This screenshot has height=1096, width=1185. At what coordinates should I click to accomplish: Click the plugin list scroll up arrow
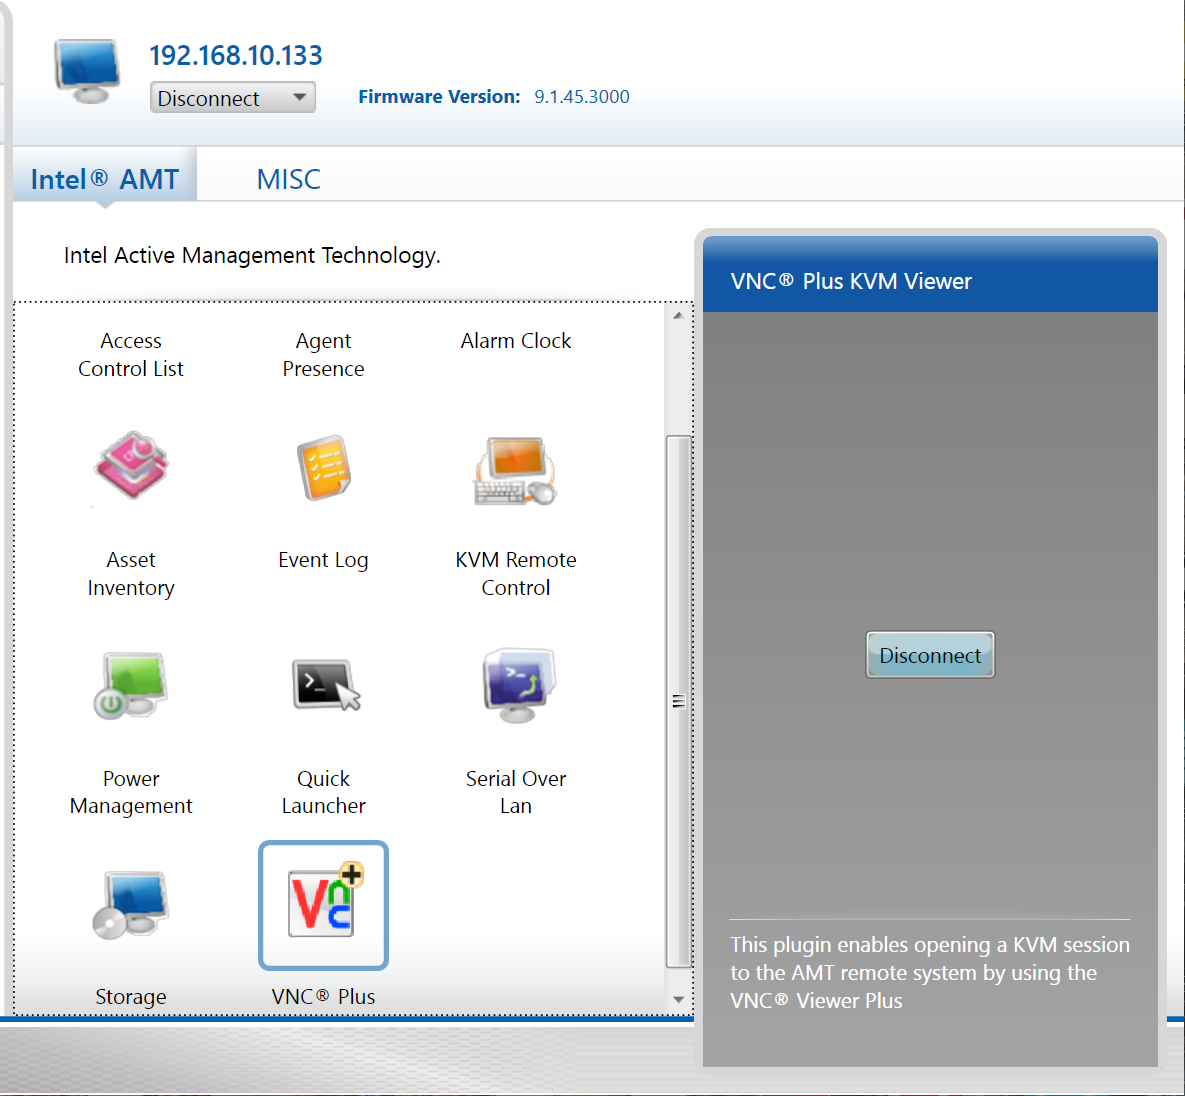tap(679, 315)
